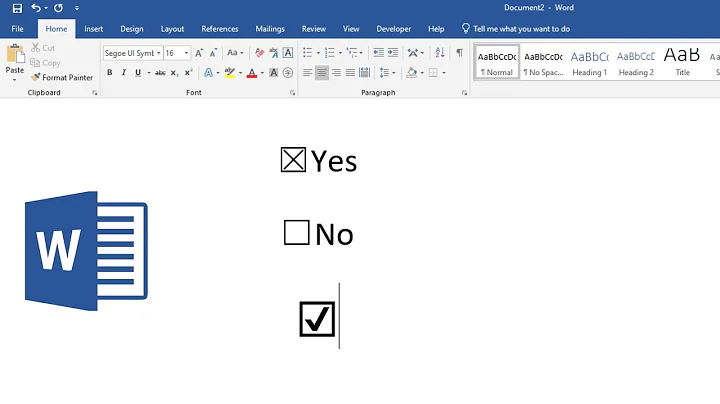Open the File menu

coord(17,29)
